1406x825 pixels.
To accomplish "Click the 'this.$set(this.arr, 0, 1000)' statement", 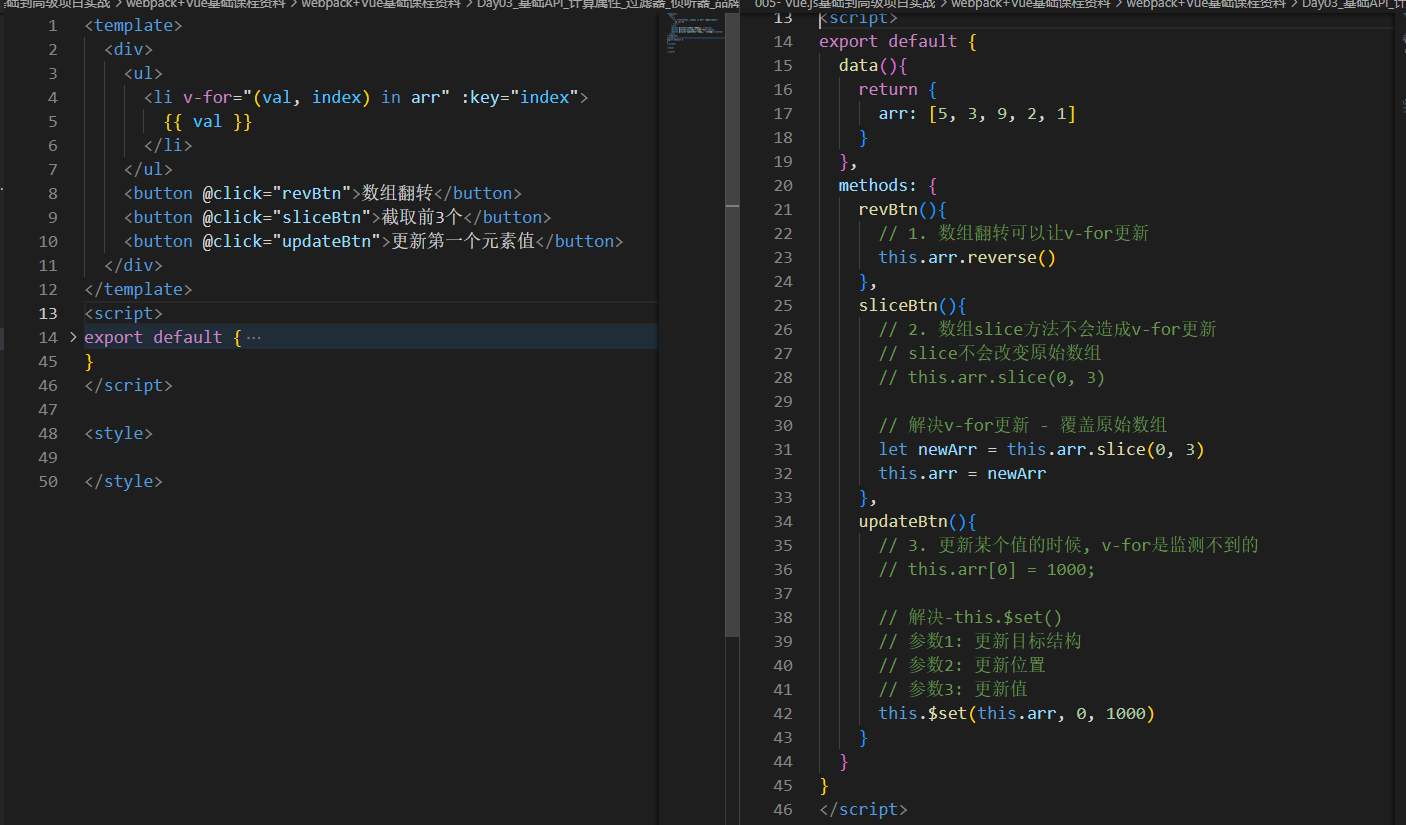I will (1017, 713).
